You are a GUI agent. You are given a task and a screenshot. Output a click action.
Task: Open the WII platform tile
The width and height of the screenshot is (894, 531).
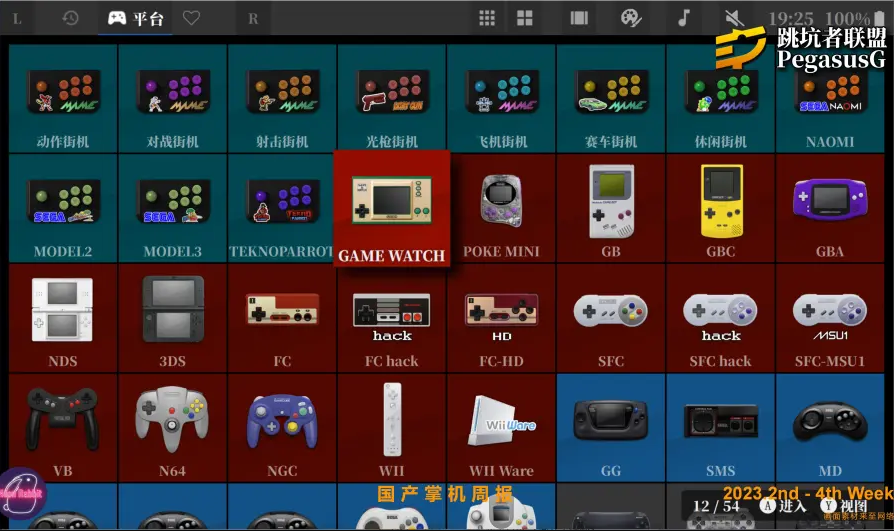(392, 428)
